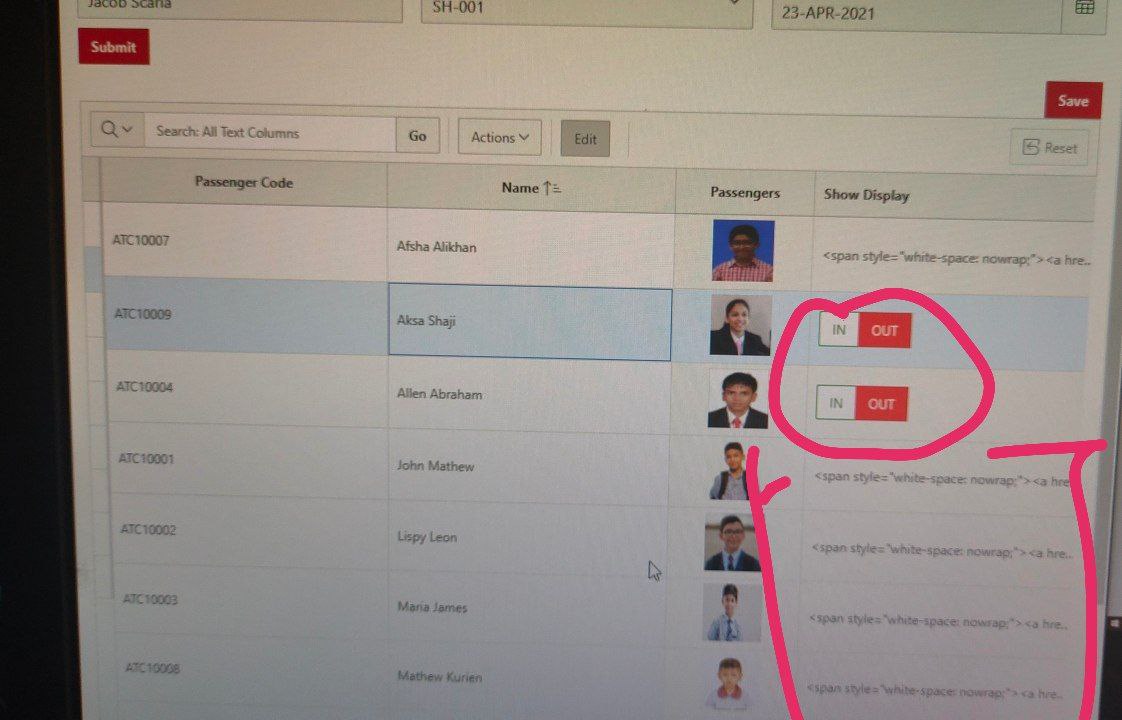Click the Show Display column header
The height and width of the screenshot is (720, 1122).
(x=867, y=195)
